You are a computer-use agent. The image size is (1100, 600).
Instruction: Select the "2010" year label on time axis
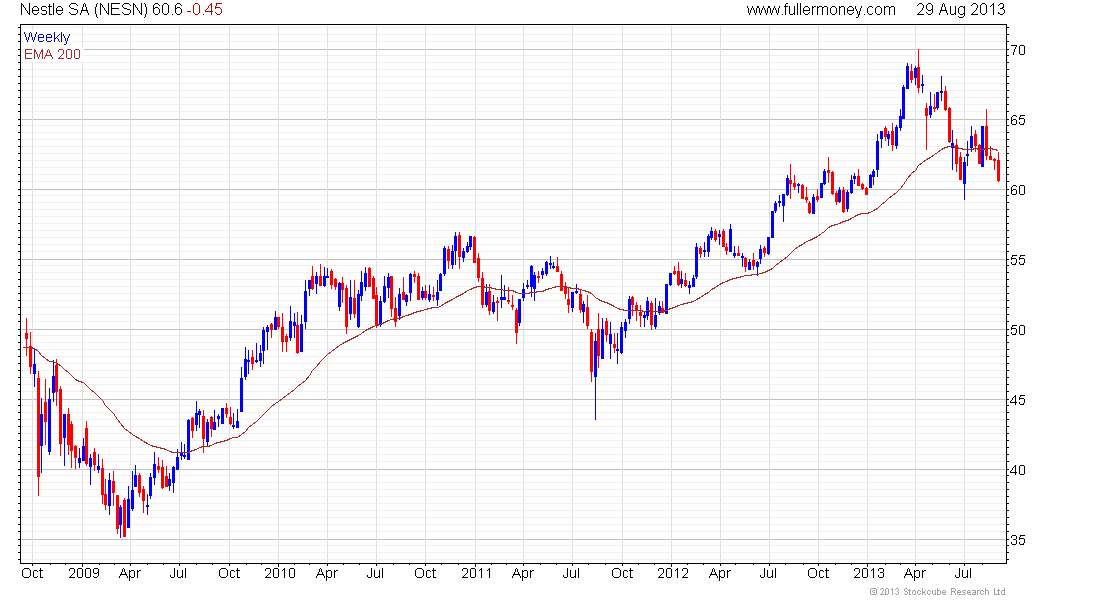coord(280,573)
